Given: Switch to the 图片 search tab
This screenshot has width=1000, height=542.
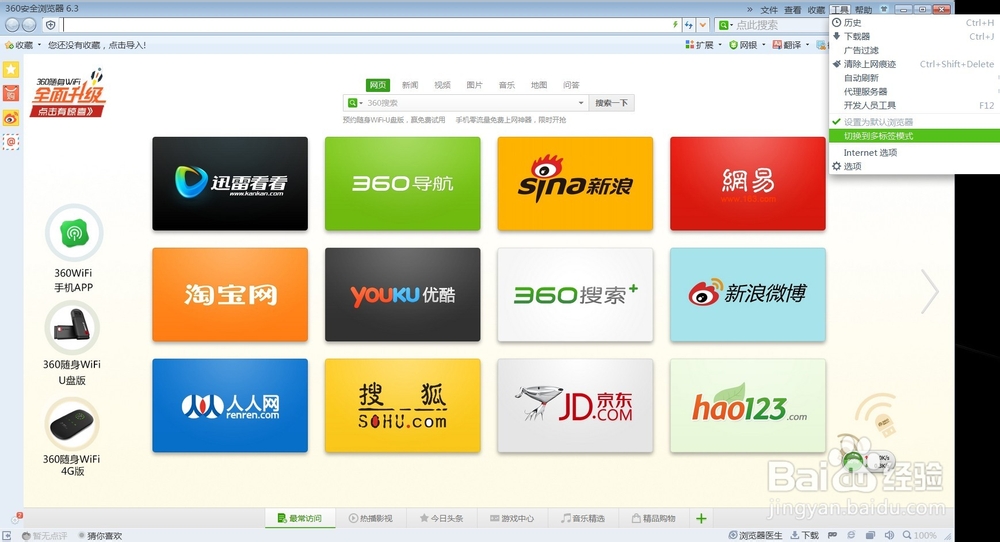Looking at the screenshot, I should tap(474, 85).
